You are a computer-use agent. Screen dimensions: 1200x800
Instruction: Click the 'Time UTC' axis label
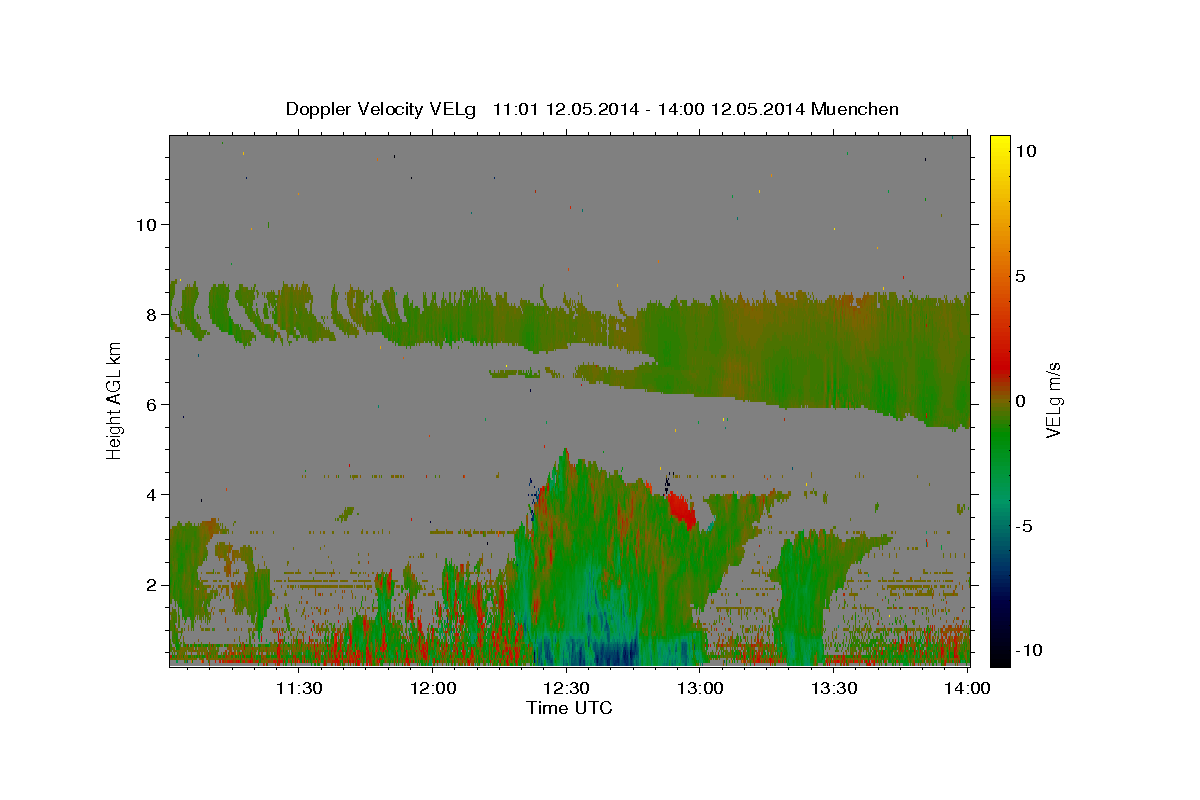[569, 708]
